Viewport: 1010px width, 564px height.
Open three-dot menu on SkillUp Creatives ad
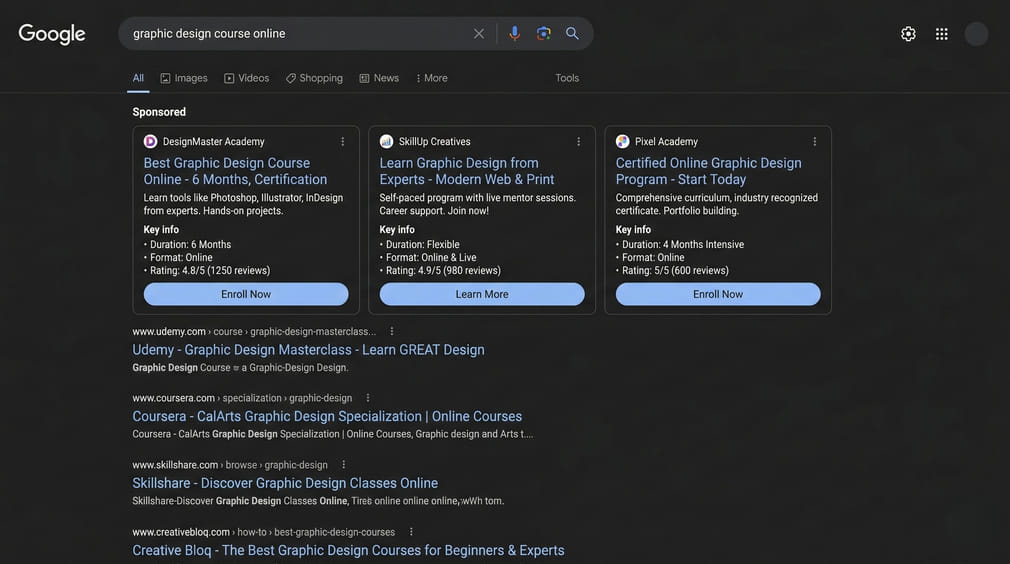[x=578, y=142]
